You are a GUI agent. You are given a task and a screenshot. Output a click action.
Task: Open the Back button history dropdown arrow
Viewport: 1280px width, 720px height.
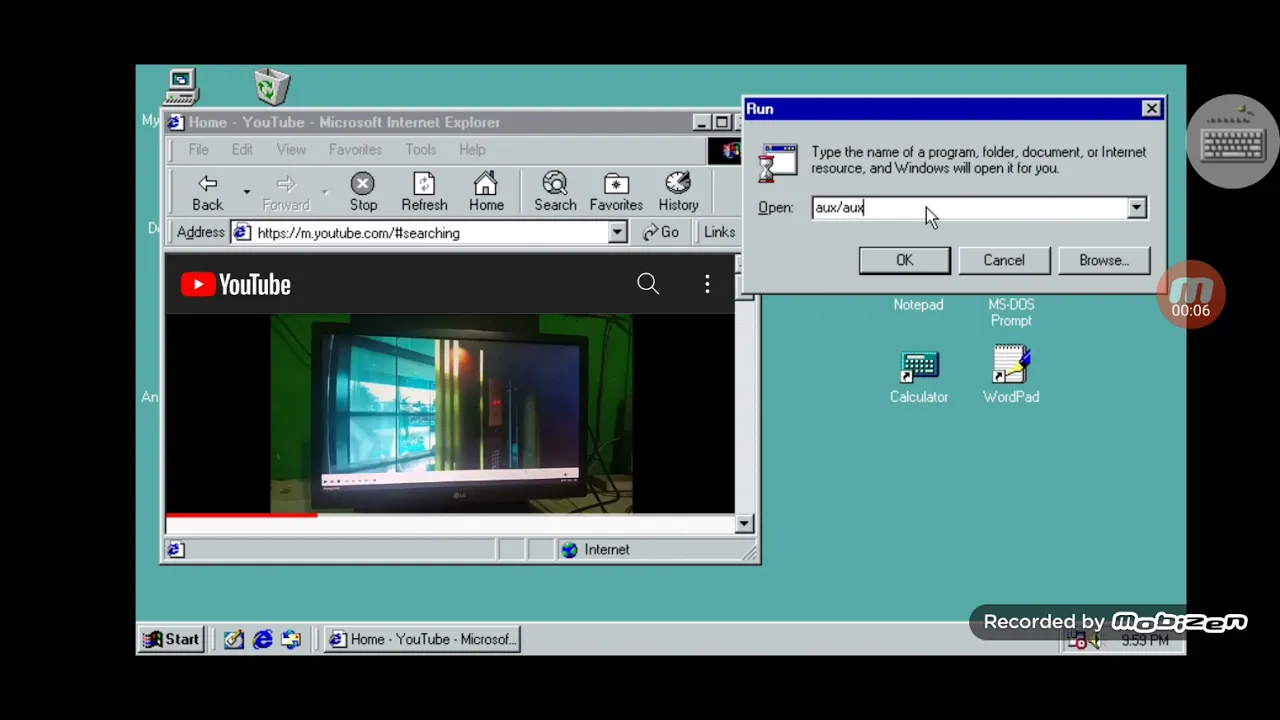246,192
